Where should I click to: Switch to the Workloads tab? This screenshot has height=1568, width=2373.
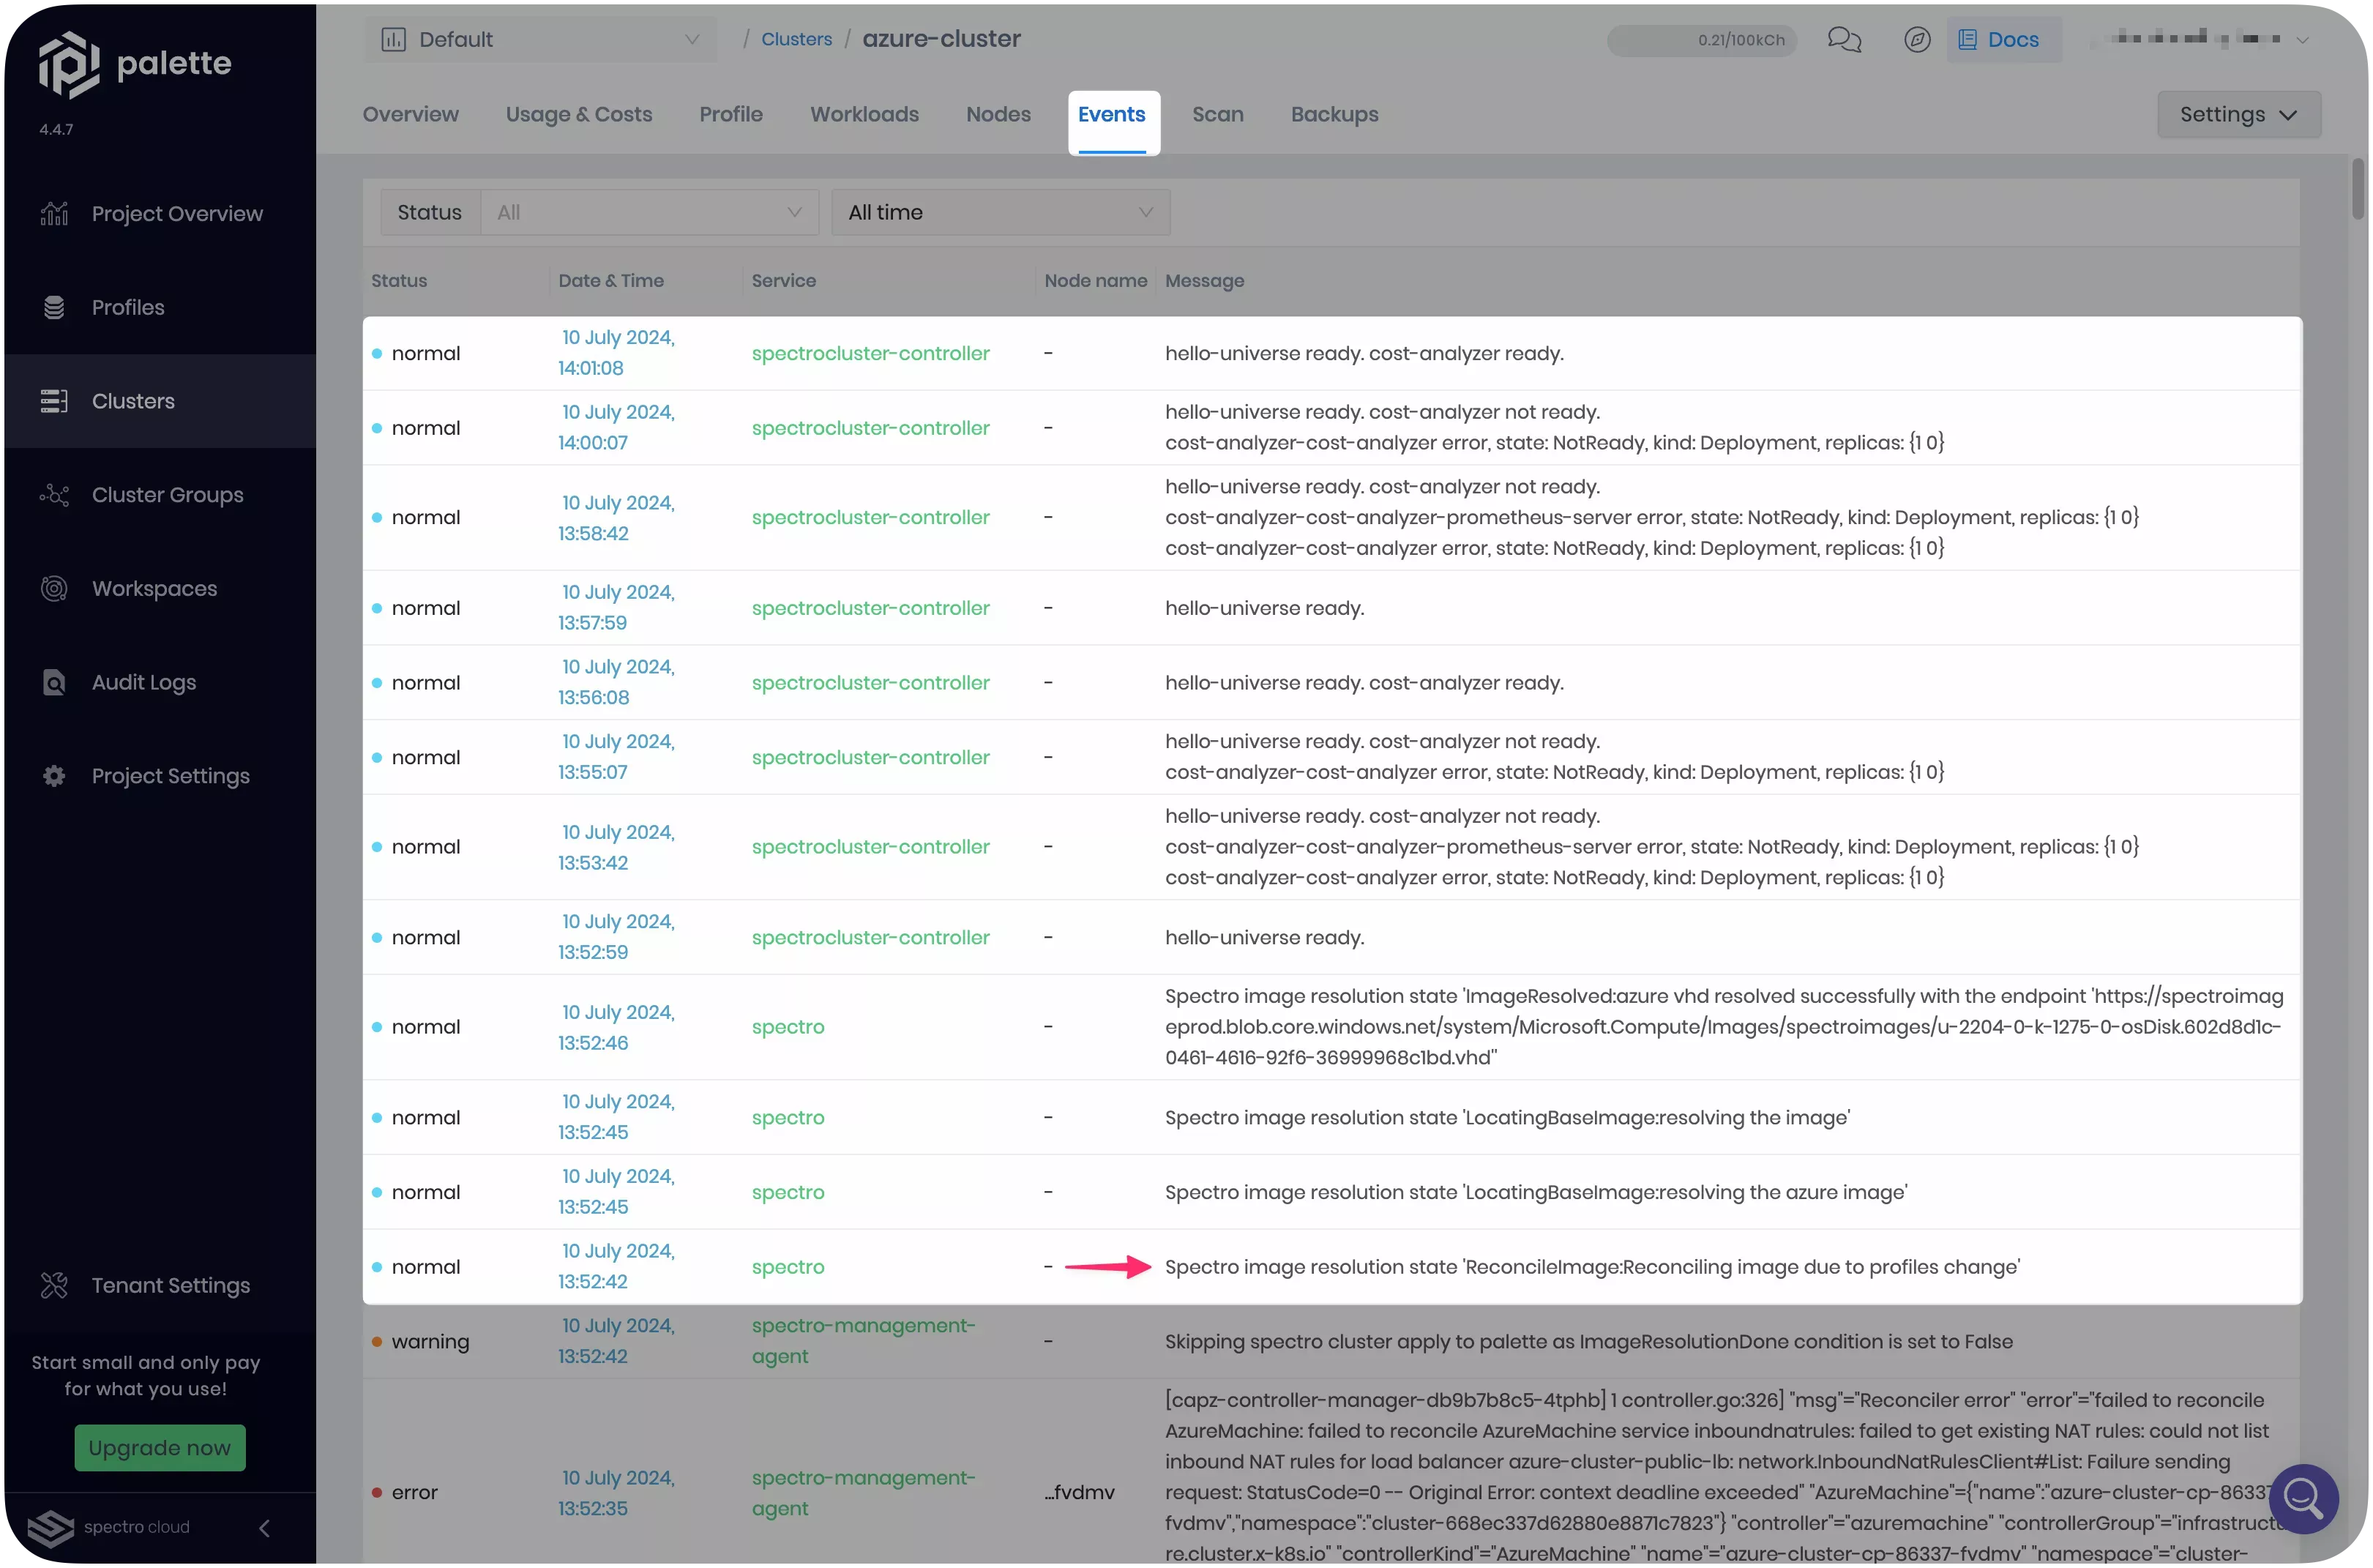pos(865,115)
